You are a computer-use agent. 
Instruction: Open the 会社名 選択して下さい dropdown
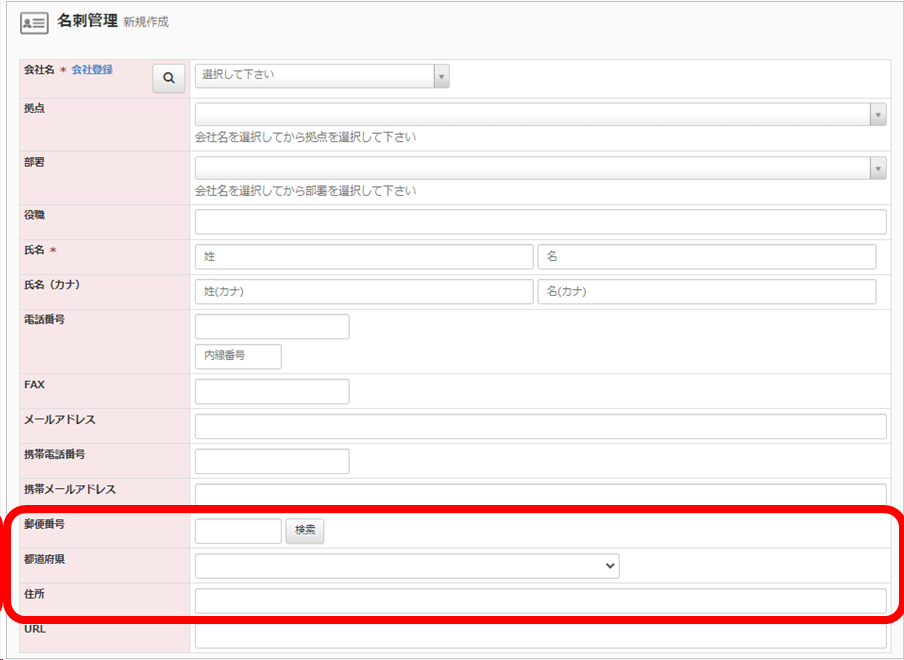point(321,76)
